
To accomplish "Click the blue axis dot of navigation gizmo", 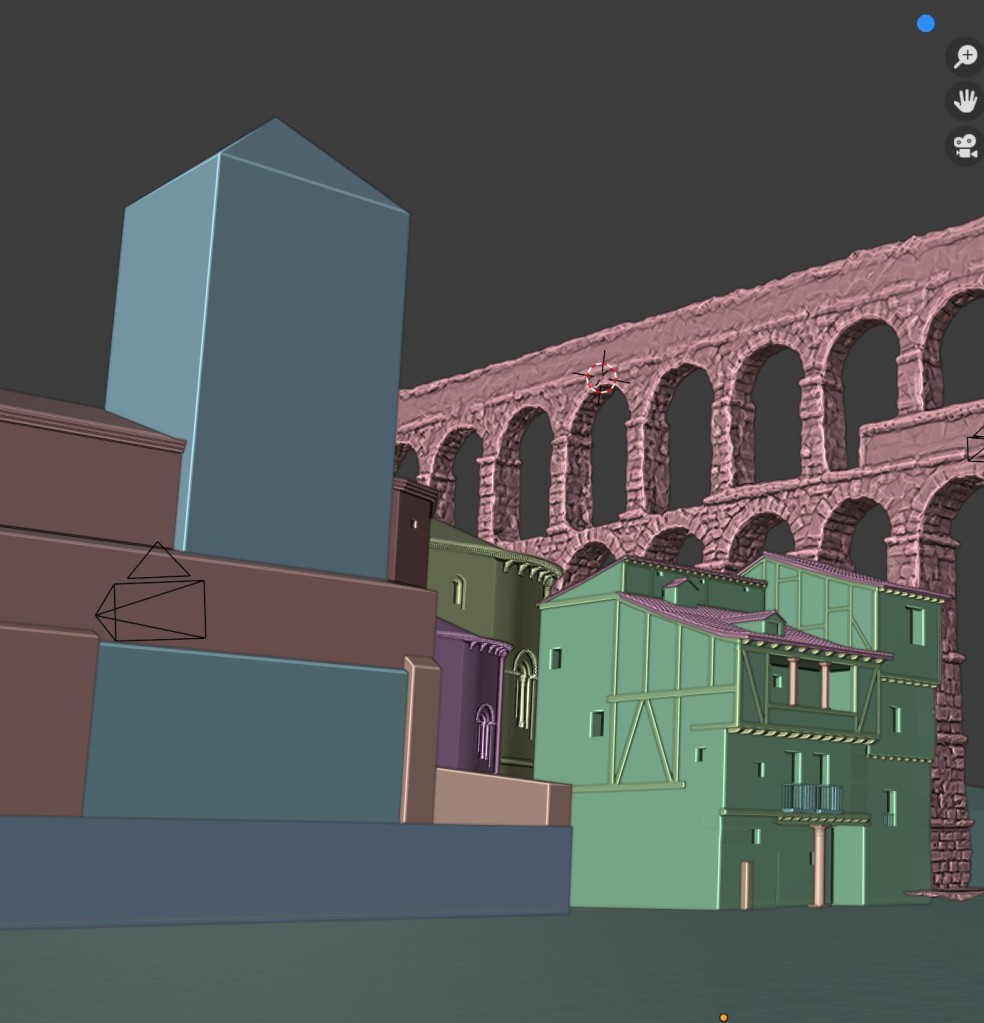I will (x=925, y=23).
